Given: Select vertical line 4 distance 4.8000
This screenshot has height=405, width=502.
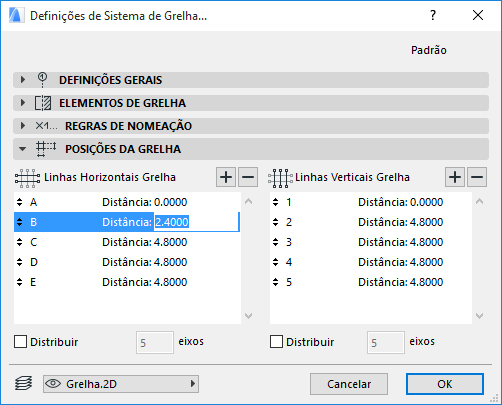Looking at the screenshot, I should pyautogui.click(x=426, y=262).
